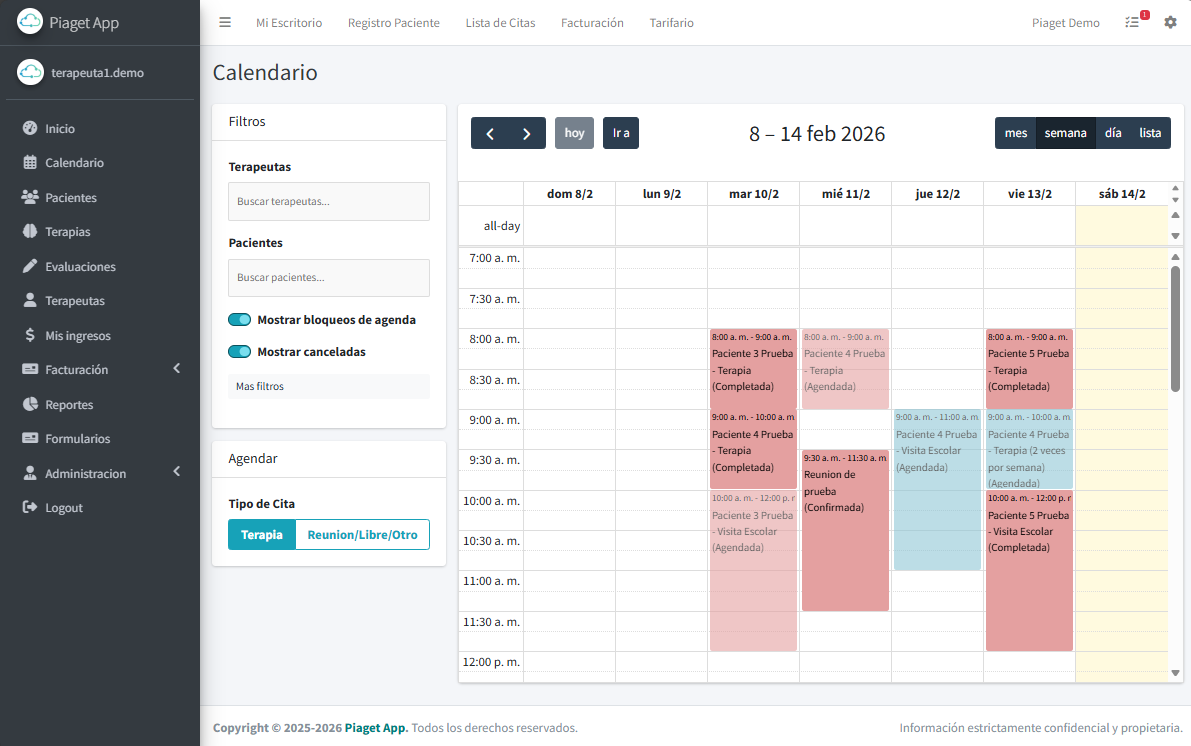Viewport: 1191px width, 746px height.
Task: Collapse the sidebar using the hamburger icon
Action: tap(225, 21)
